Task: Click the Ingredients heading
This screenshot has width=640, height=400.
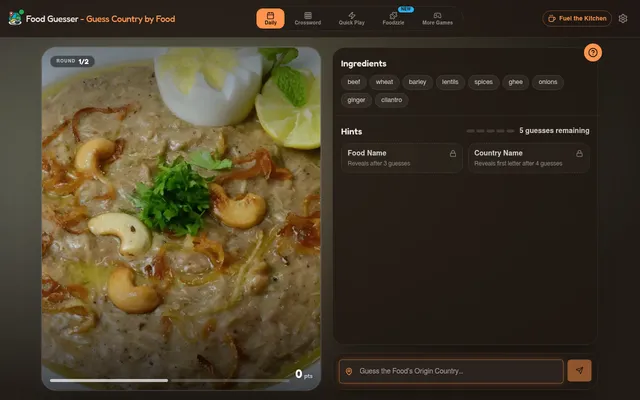Action: 363,64
